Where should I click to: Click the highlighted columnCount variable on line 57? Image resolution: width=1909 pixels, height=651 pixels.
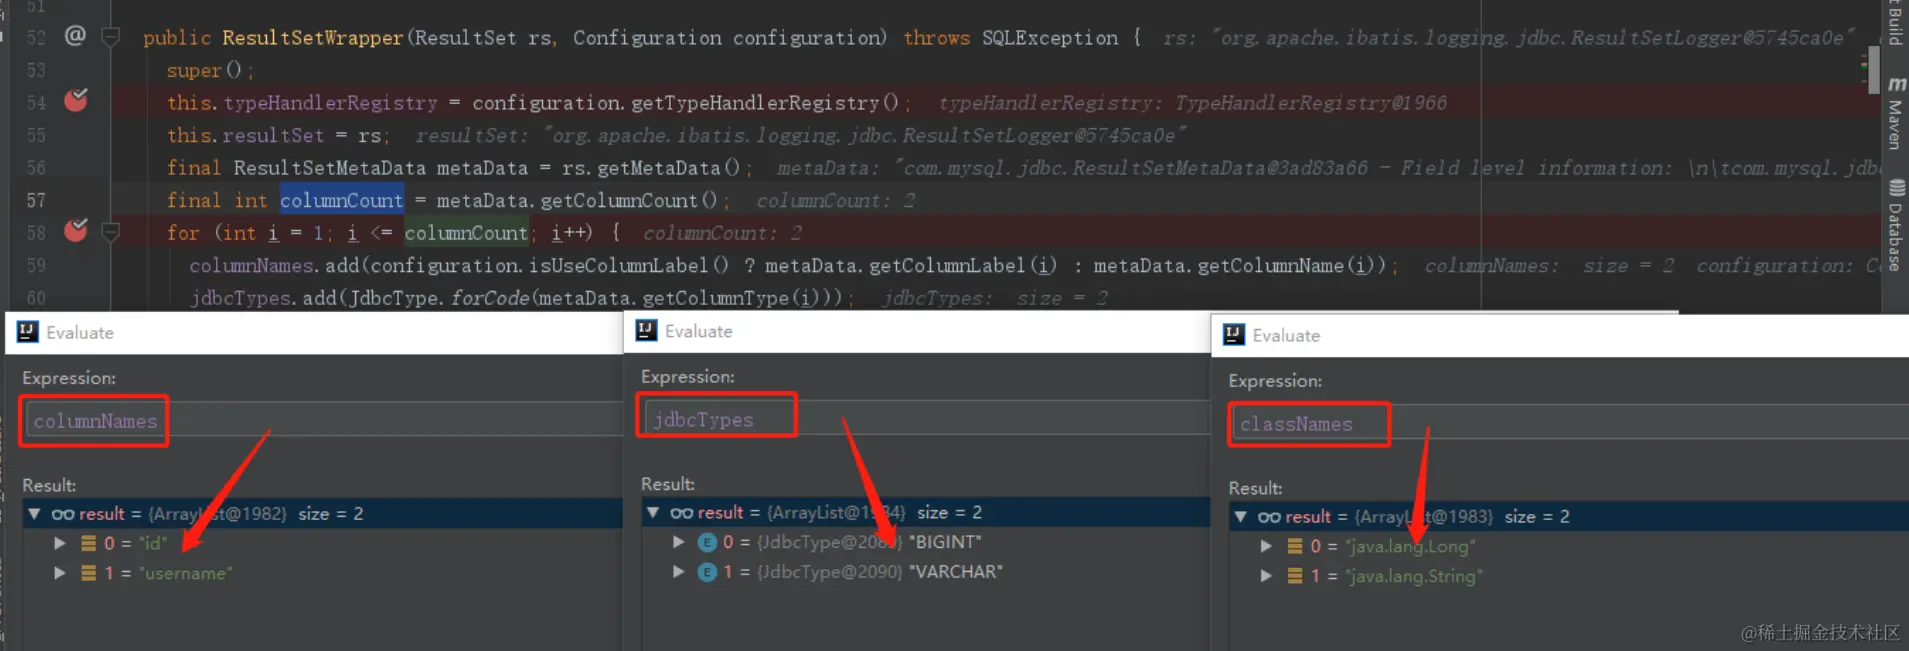[x=341, y=200]
